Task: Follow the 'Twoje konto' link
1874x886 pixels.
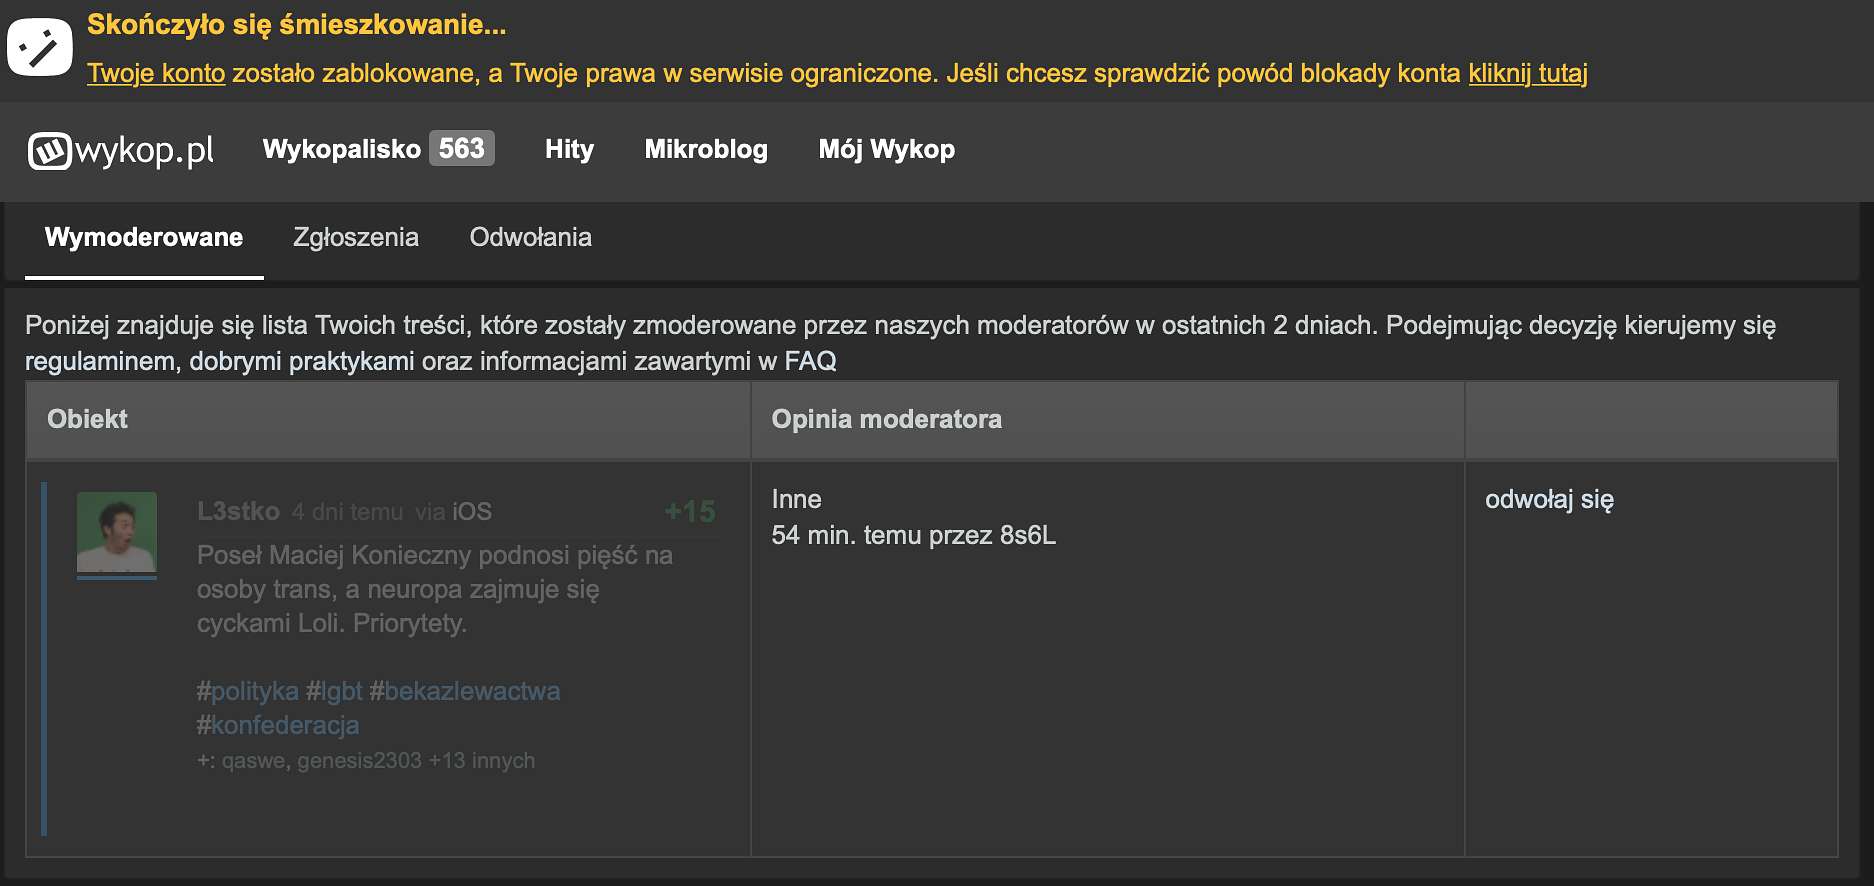Action: (x=156, y=73)
